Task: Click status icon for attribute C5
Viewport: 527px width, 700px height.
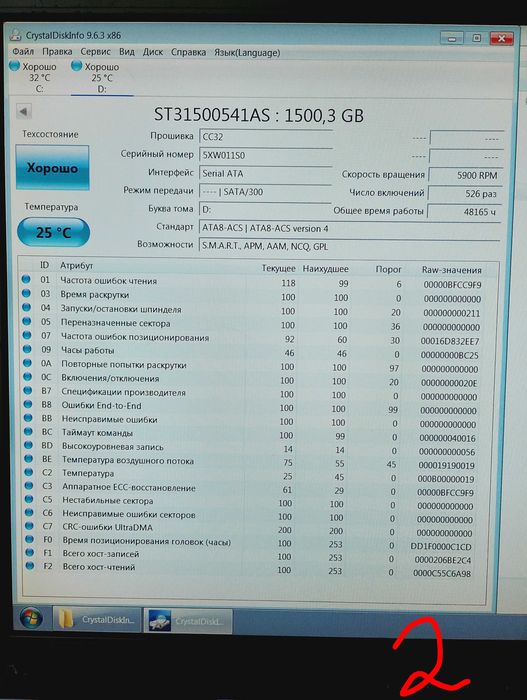Action: point(29,499)
